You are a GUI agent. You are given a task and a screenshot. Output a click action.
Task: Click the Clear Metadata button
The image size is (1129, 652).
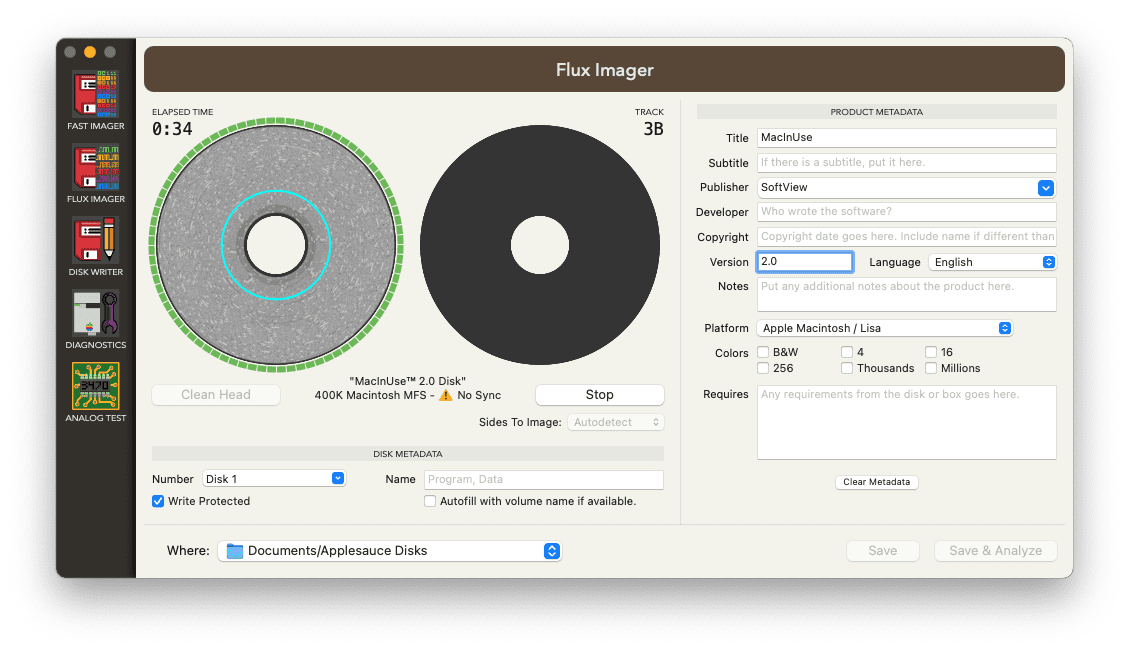tap(876, 482)
